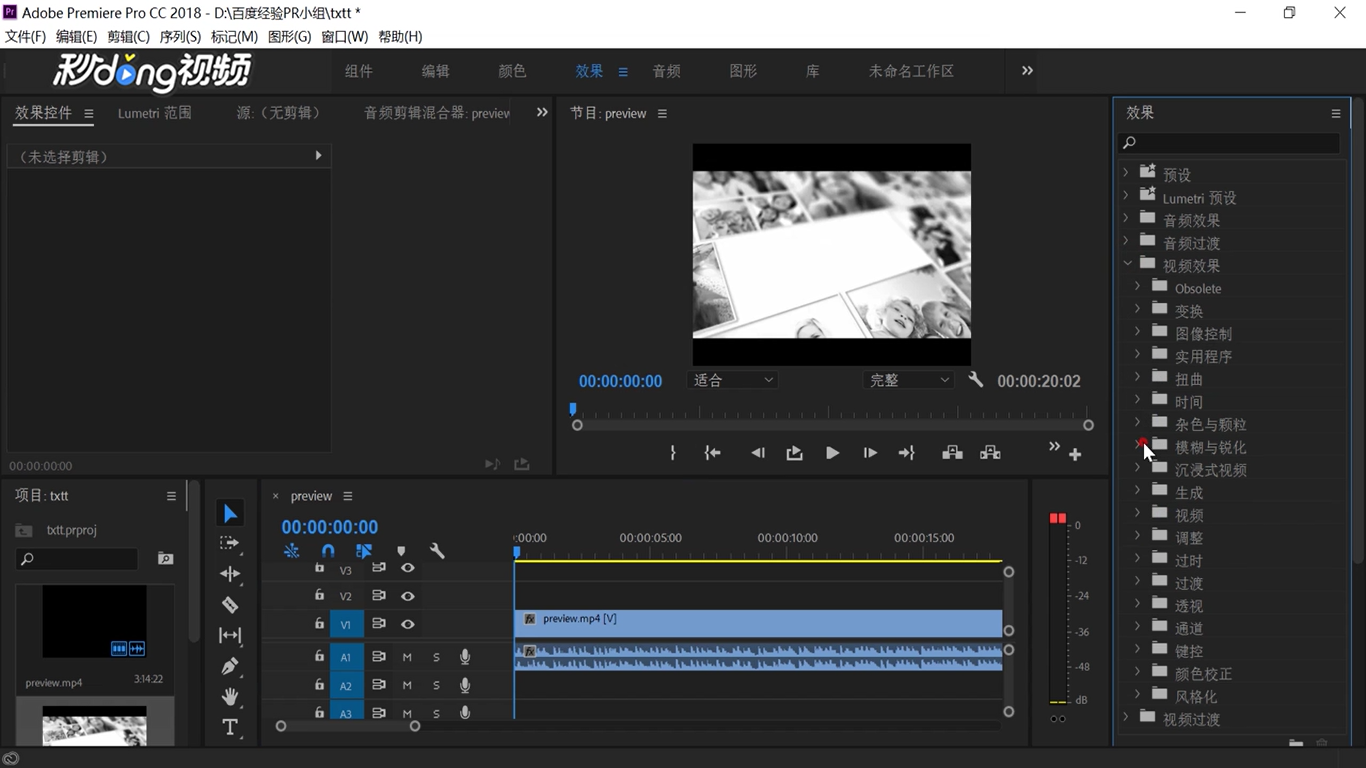Enable voice-over record on A1

(x=465, y=657)
